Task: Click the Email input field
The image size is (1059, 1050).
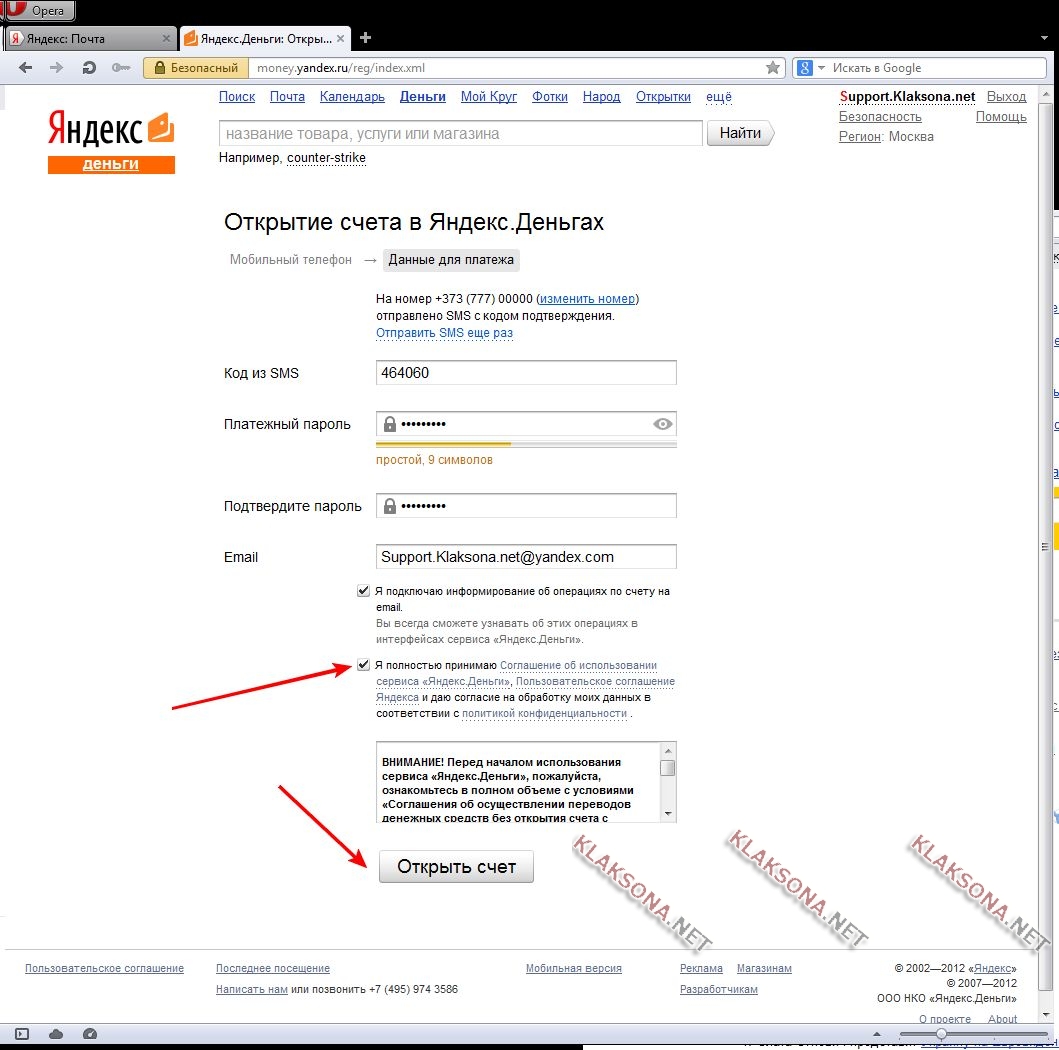Action: [x=526, y=557]
